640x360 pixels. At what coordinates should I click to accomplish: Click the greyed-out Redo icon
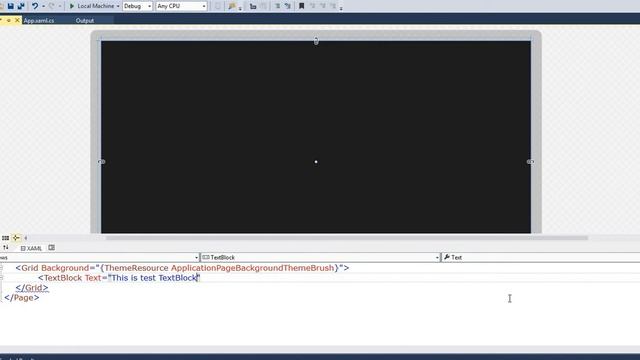click(x=51, y=6)
